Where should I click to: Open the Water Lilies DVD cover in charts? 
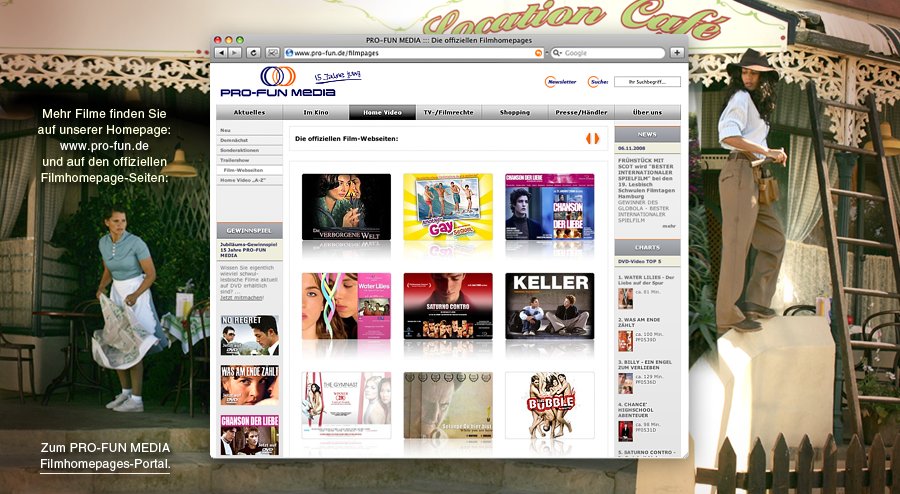click(625, 298)
